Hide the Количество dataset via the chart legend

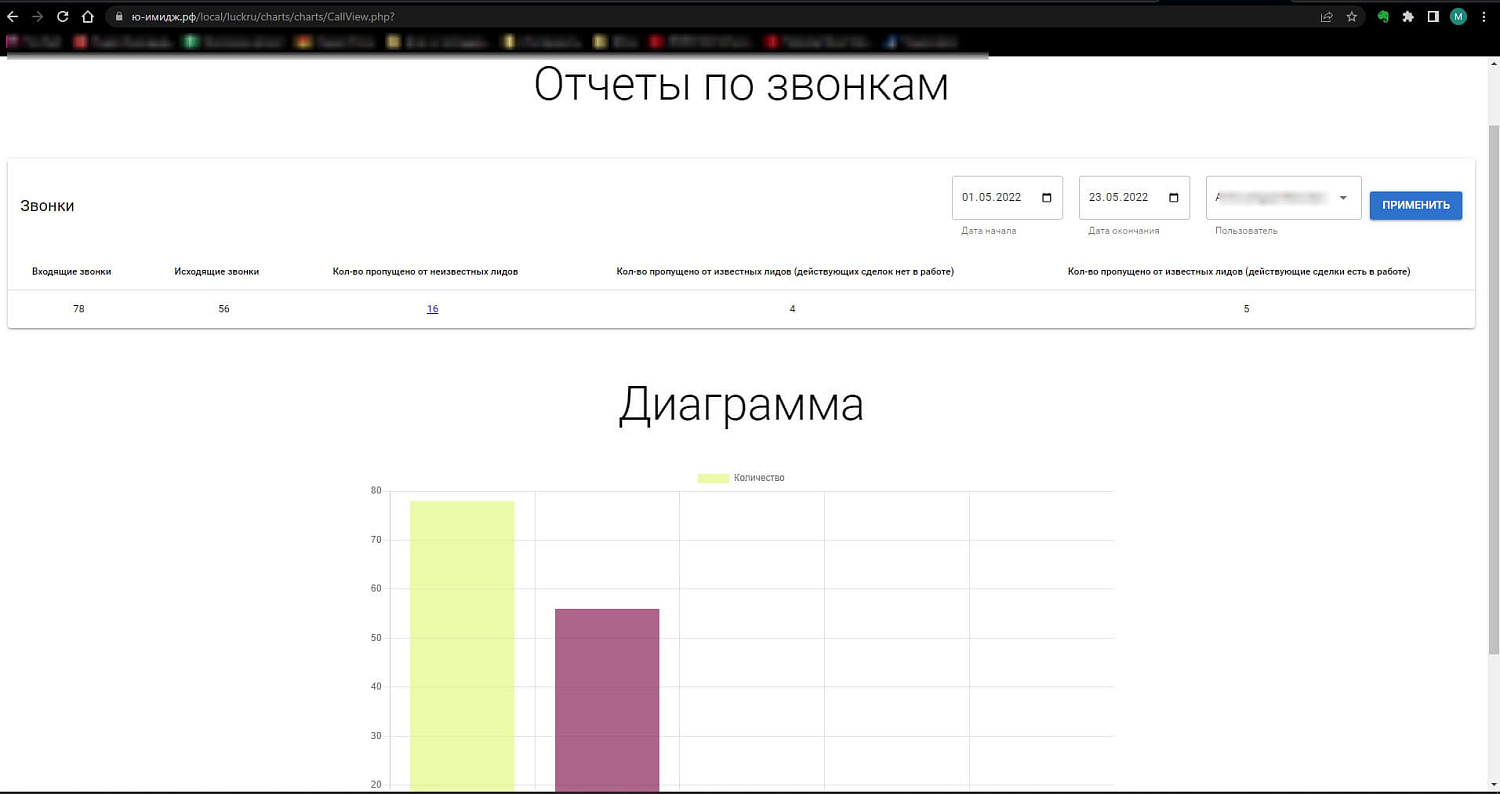point(758,478)
